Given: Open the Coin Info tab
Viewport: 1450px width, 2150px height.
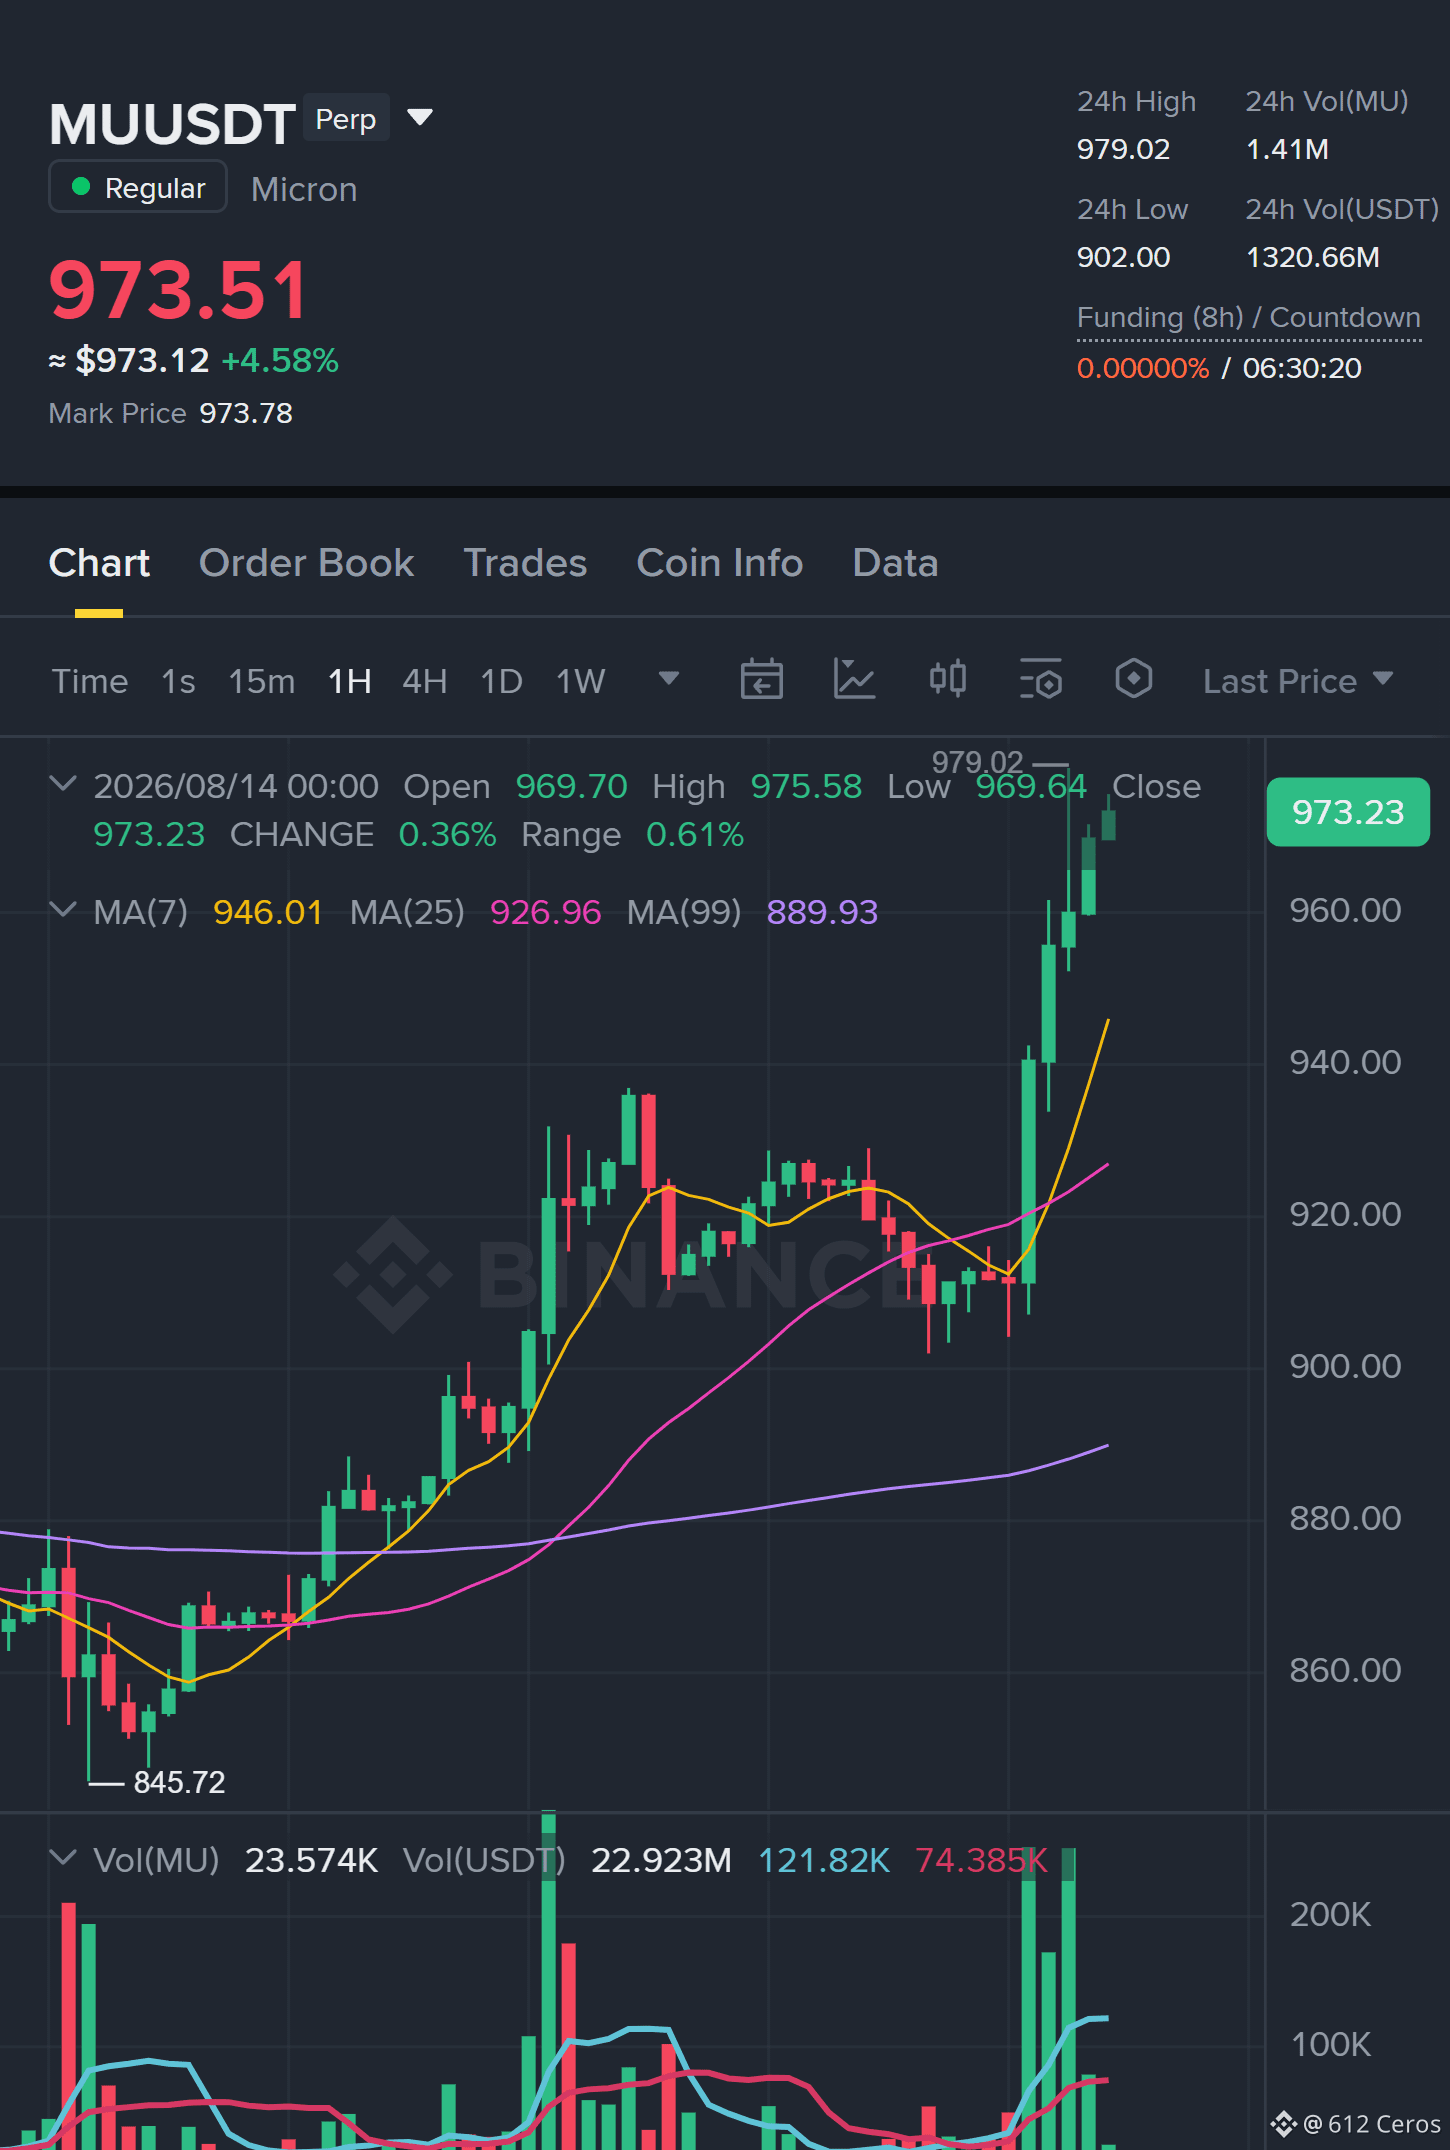Looking at the screenshot, I should coord(720,563).
